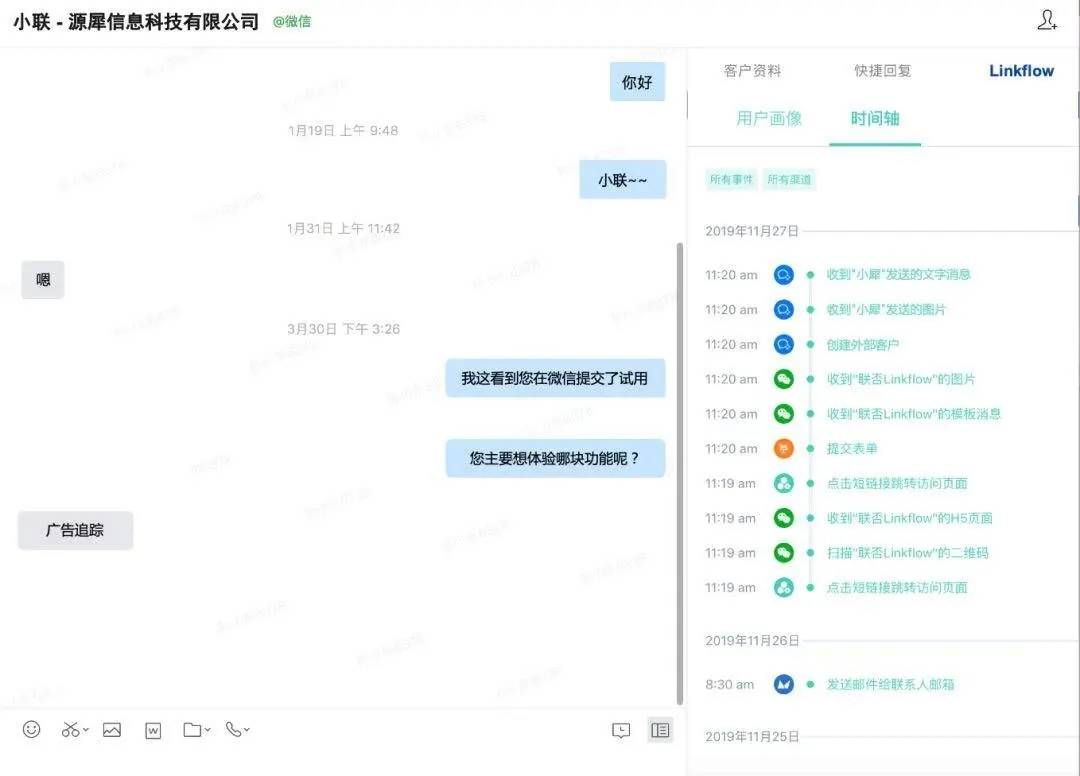Toggle the sidebar panel icon
This screenshot has height=776, width=1080.
[660, 730]
